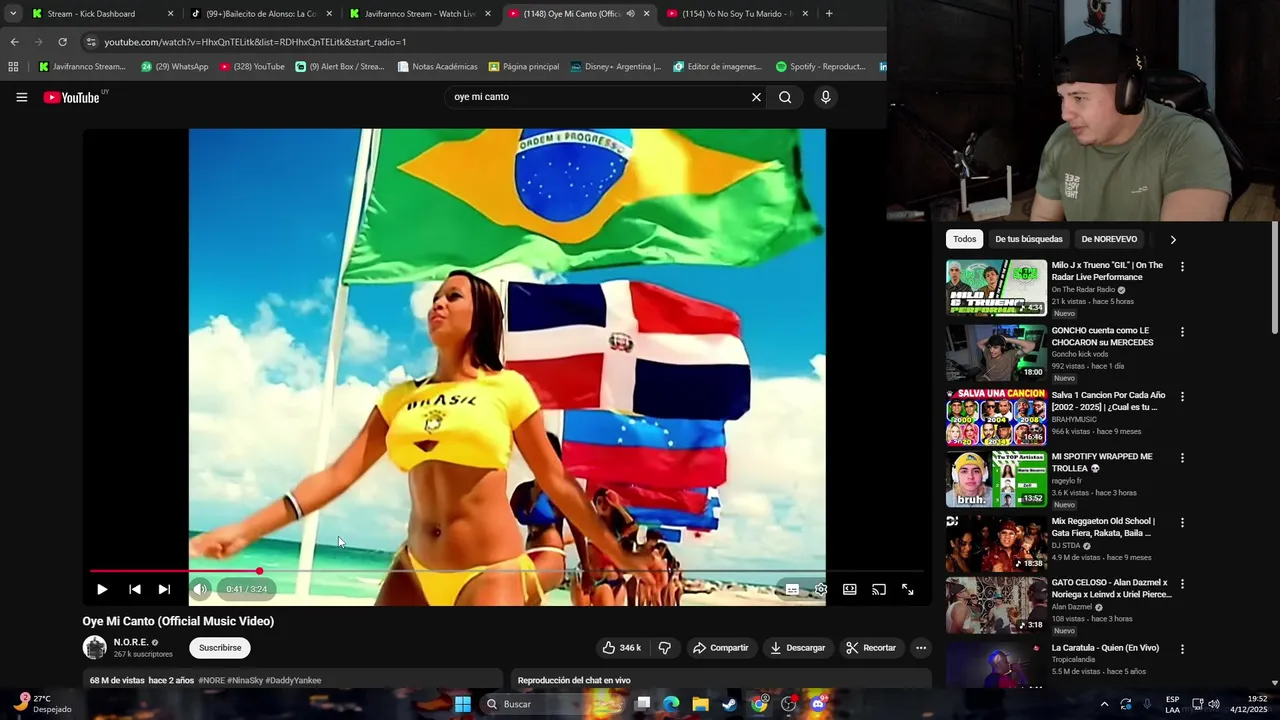Switch to Bailecito de Alonso TikTok tab
The height and width of the screenshot is (720, 1280).
click(261, 14)
